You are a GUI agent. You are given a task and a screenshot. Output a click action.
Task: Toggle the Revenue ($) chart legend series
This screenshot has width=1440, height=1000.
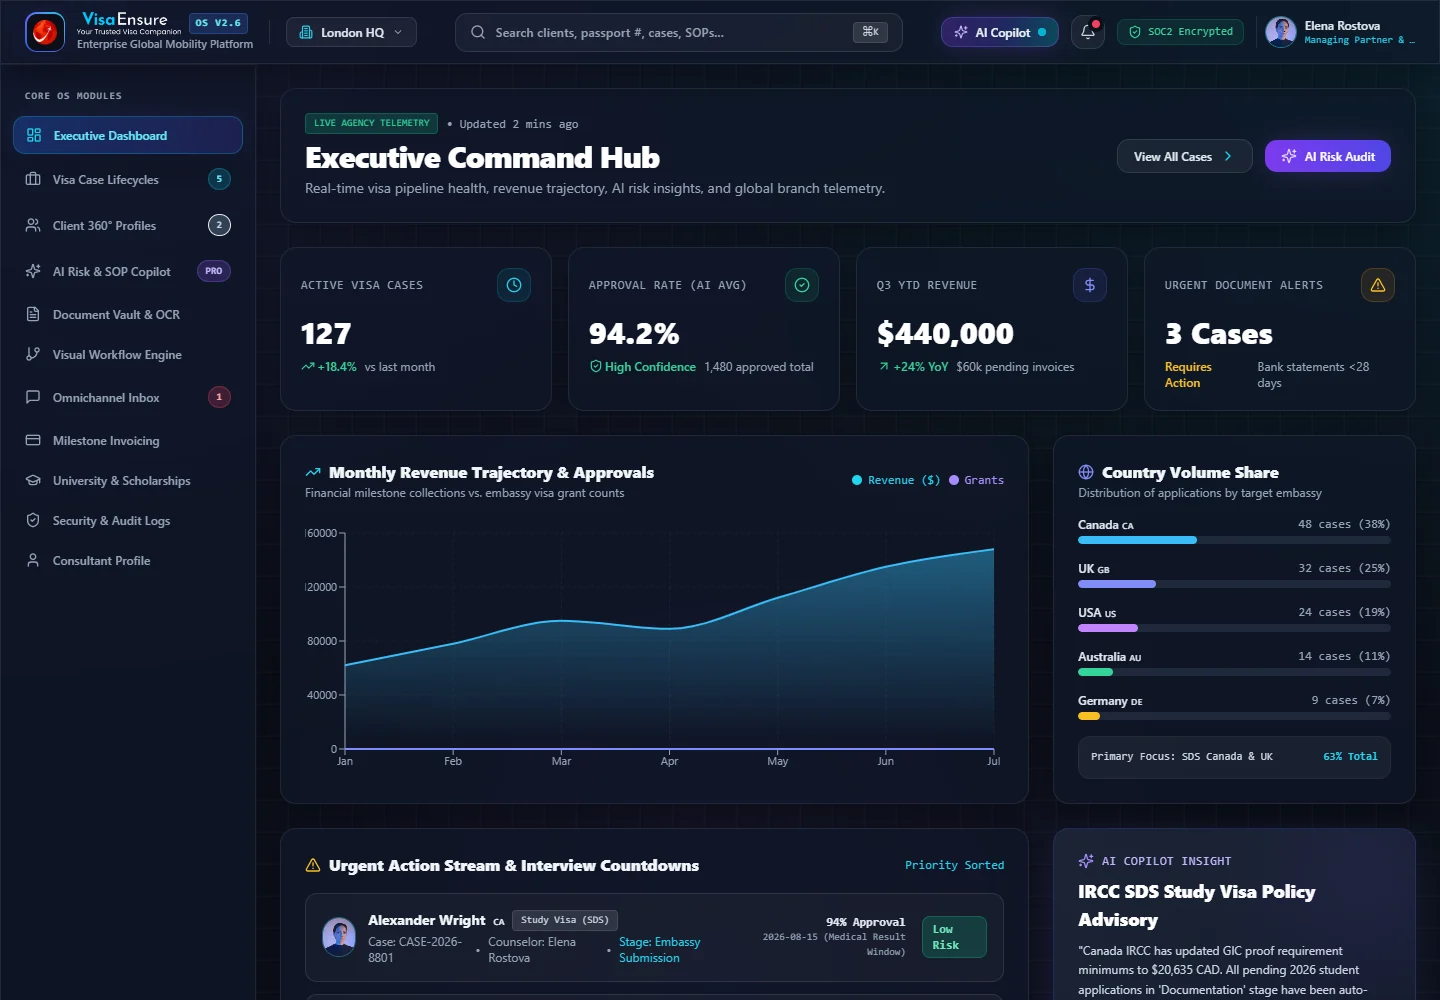click(896, 480)
